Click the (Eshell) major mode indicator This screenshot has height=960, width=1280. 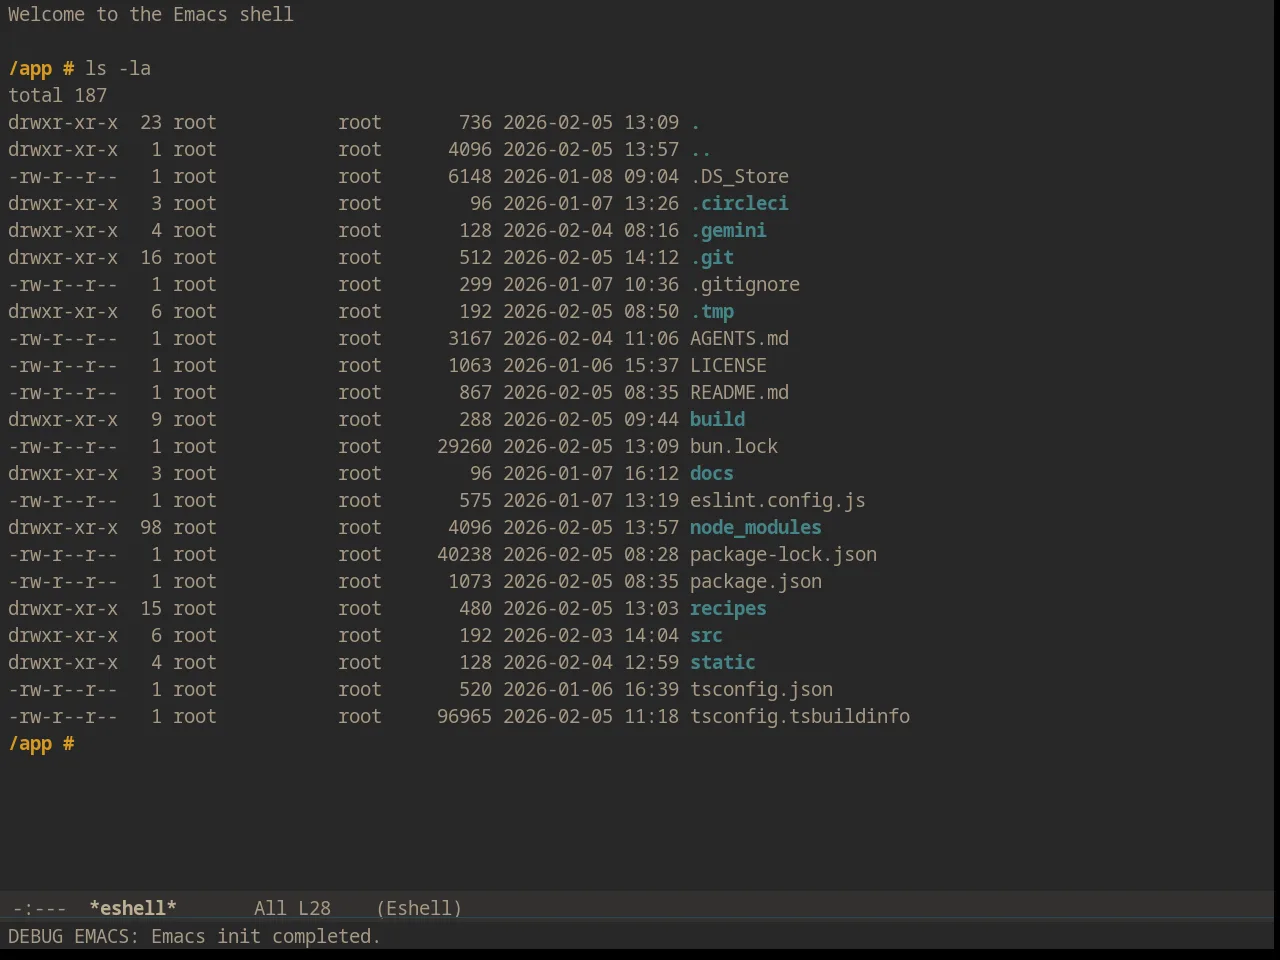(x=419, y=908)
